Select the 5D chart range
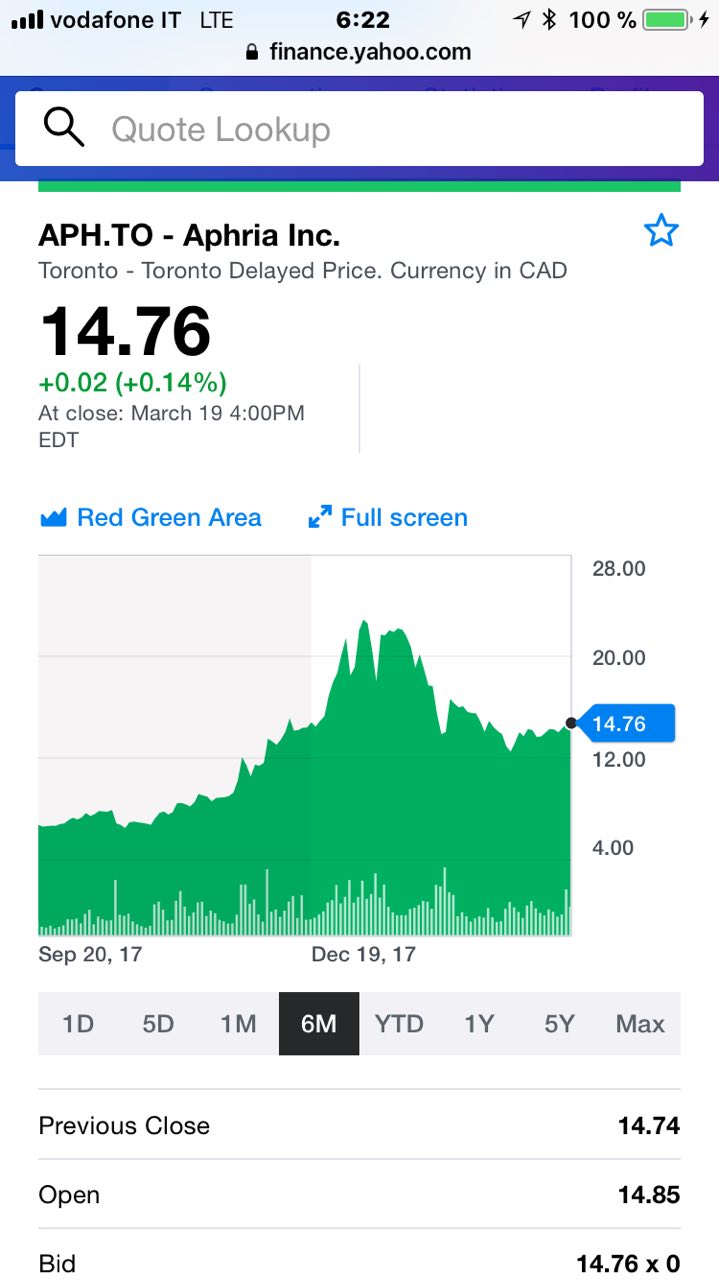The height and width of the screenshot is (1280, 719). point(158,1024)
